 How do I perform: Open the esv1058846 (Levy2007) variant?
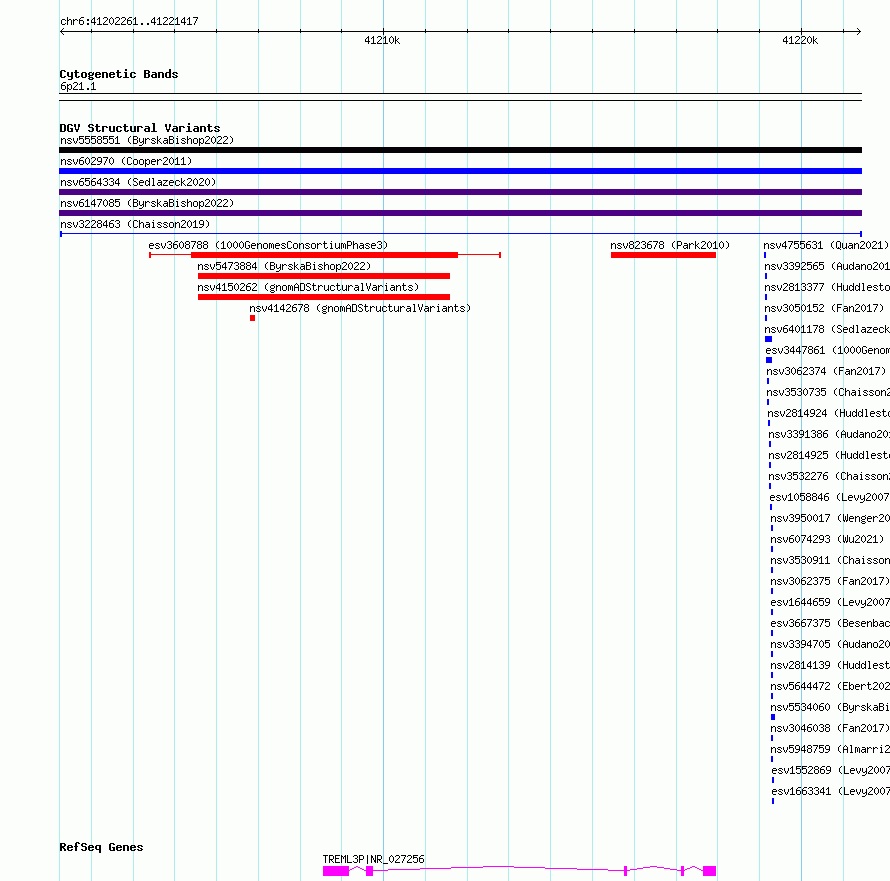click(x=829, y=497)
